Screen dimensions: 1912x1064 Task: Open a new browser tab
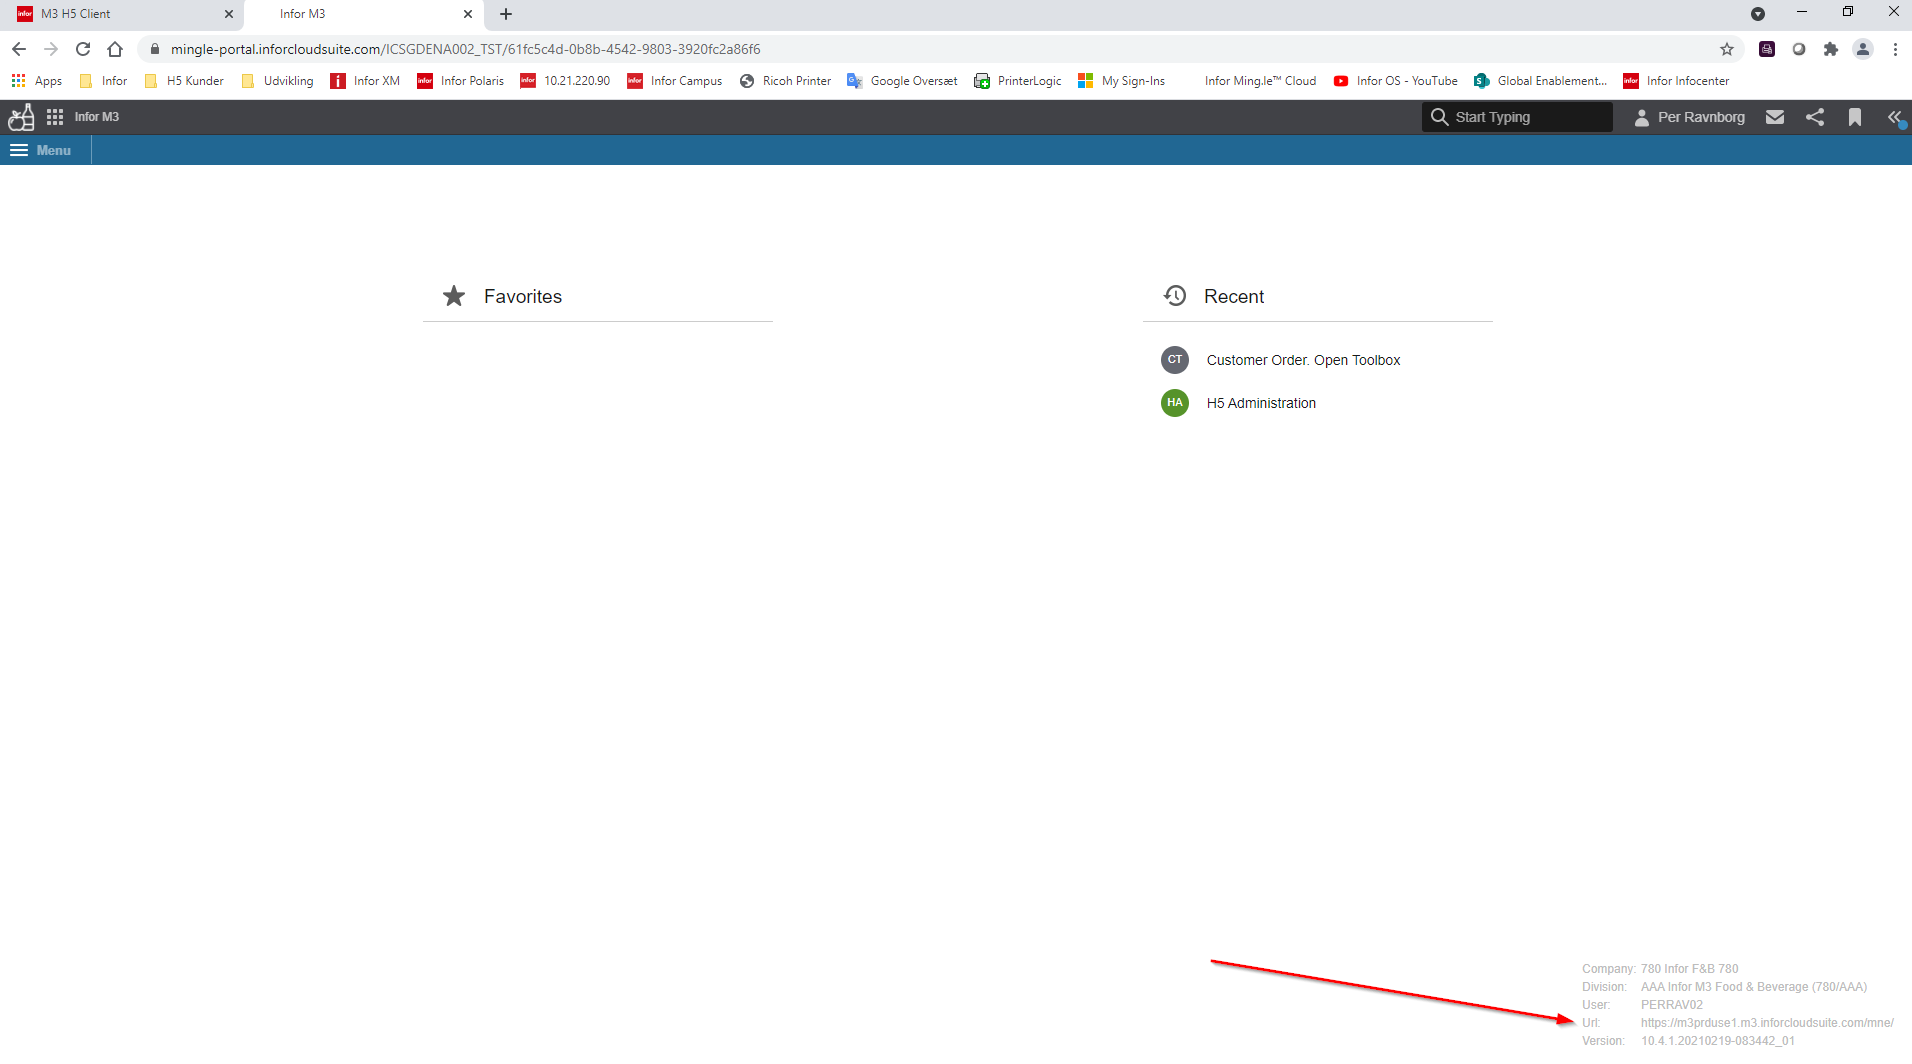click(506, 14)
